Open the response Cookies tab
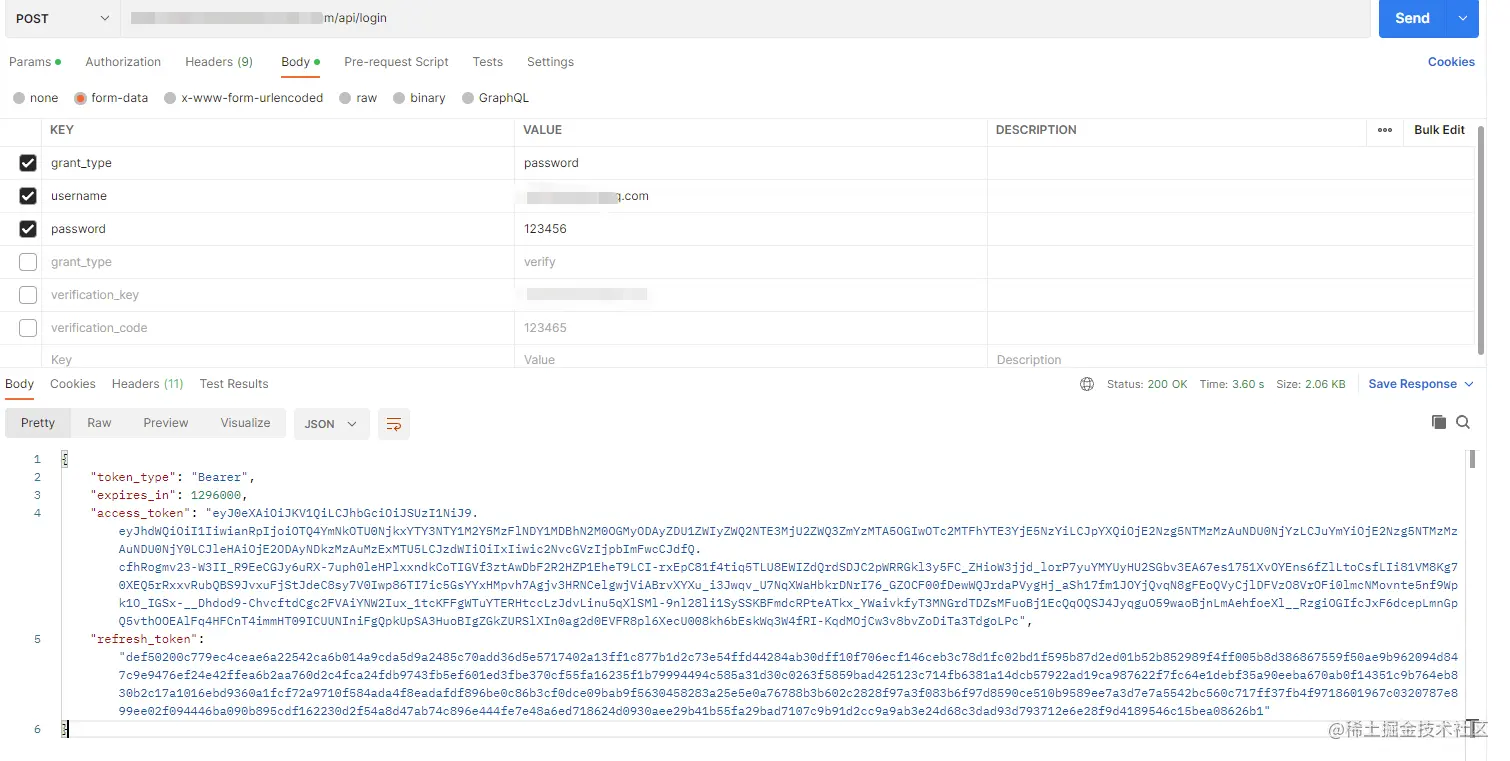Screen dimensions: 1510x761 point(73,384)
